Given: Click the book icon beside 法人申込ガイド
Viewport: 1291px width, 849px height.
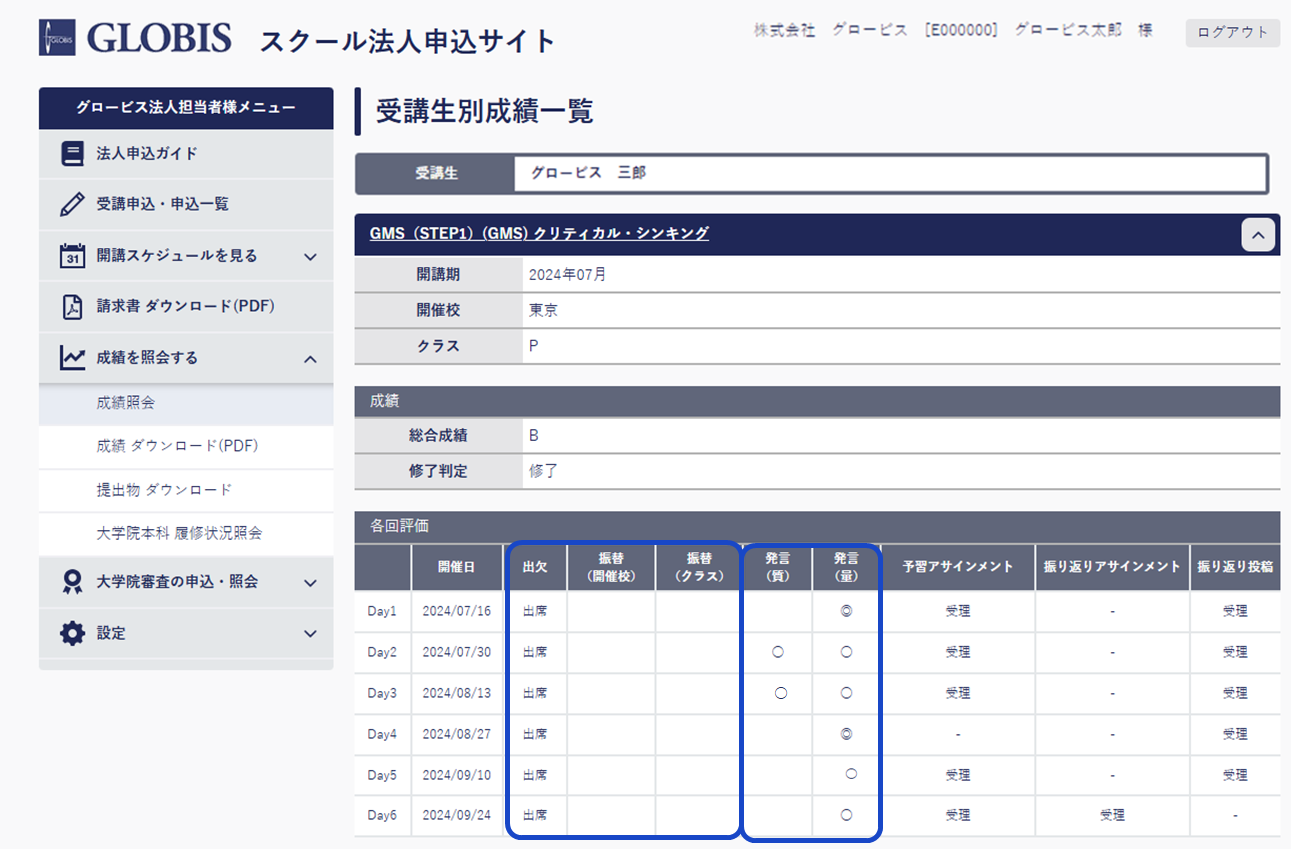Looking at the screenshot, I should pyautogui.click(x=72, y=154).
